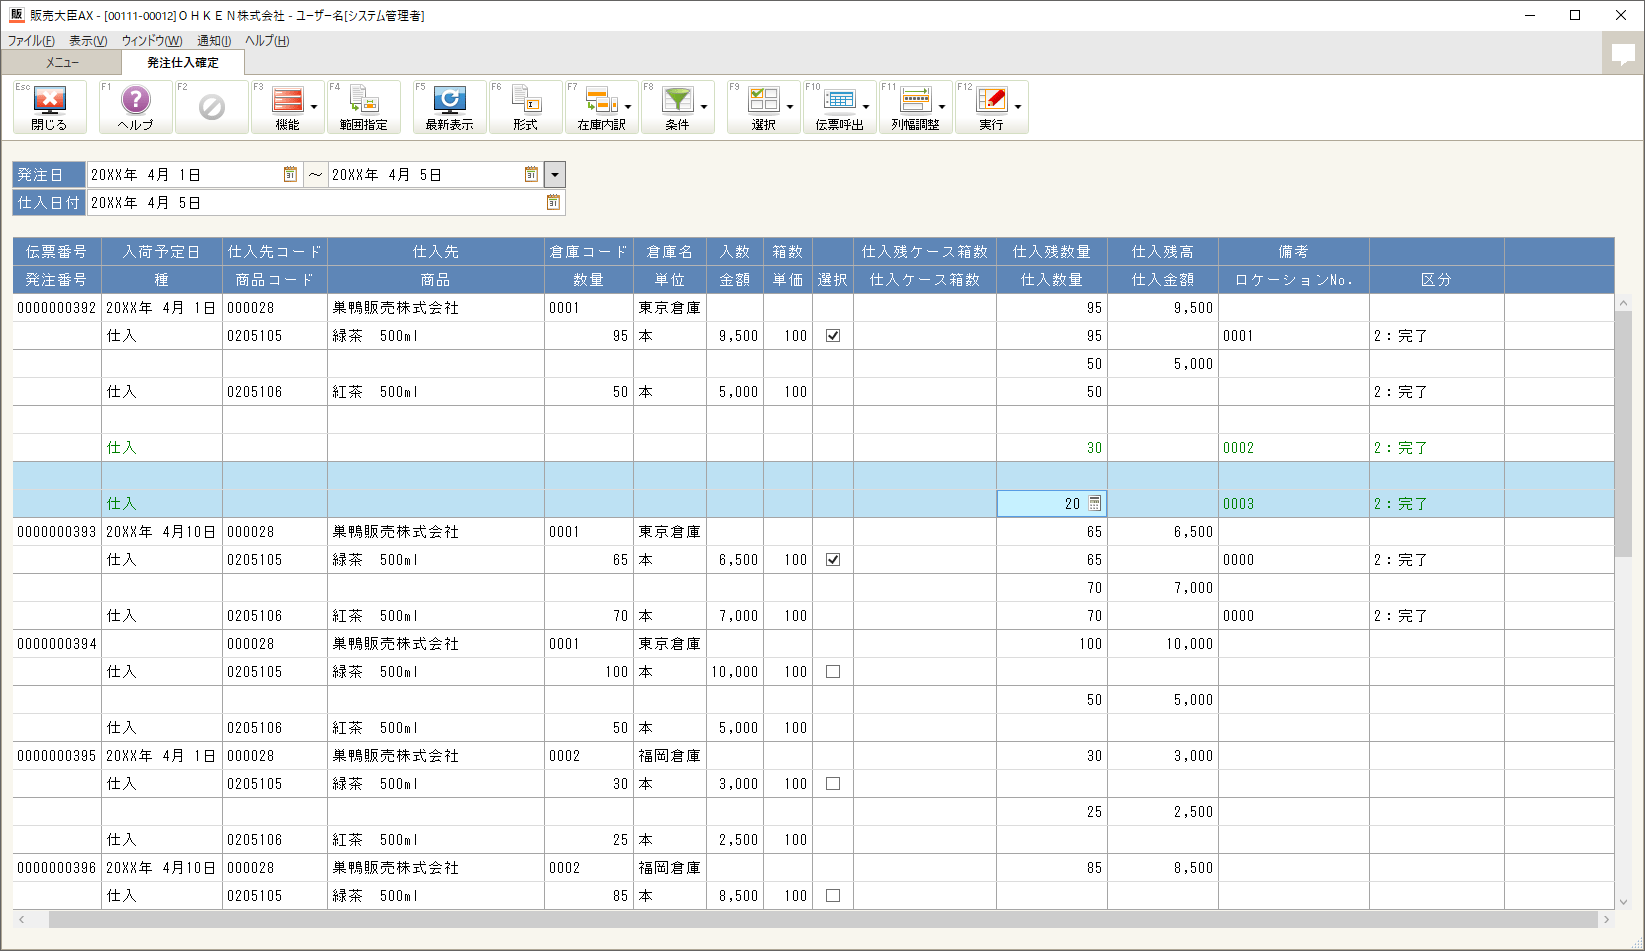Screen dimensions: 1645x951
Task: Open the chat bubble notification icon
Action: [1623, 54]
